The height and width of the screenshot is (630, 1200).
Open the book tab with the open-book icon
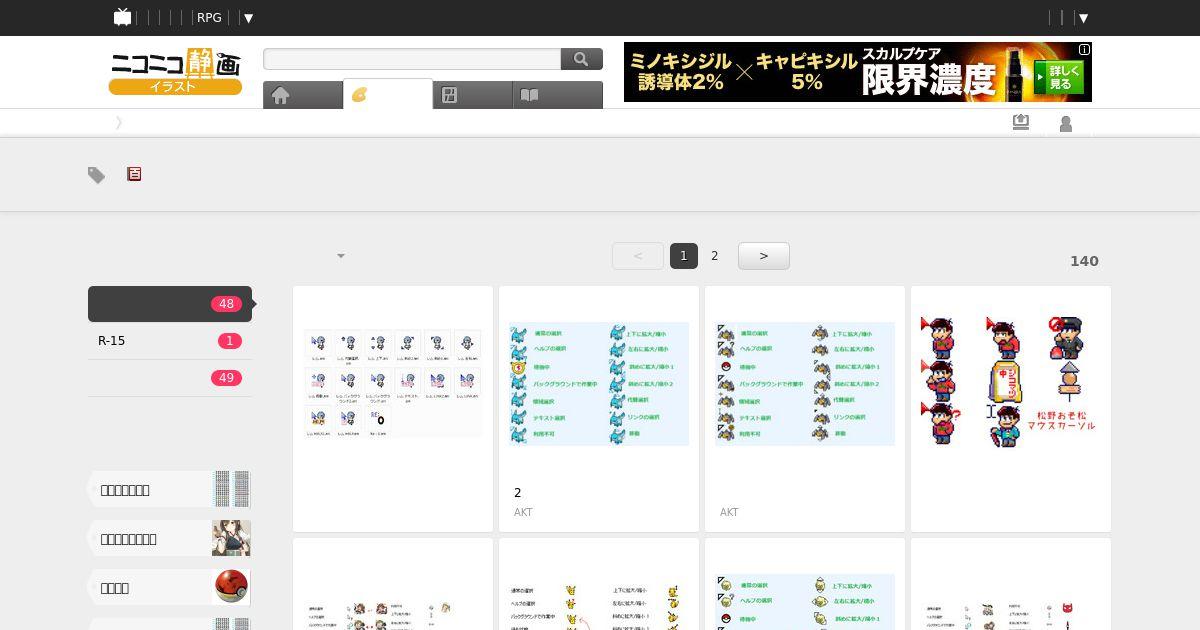click(x=558, y=95)
